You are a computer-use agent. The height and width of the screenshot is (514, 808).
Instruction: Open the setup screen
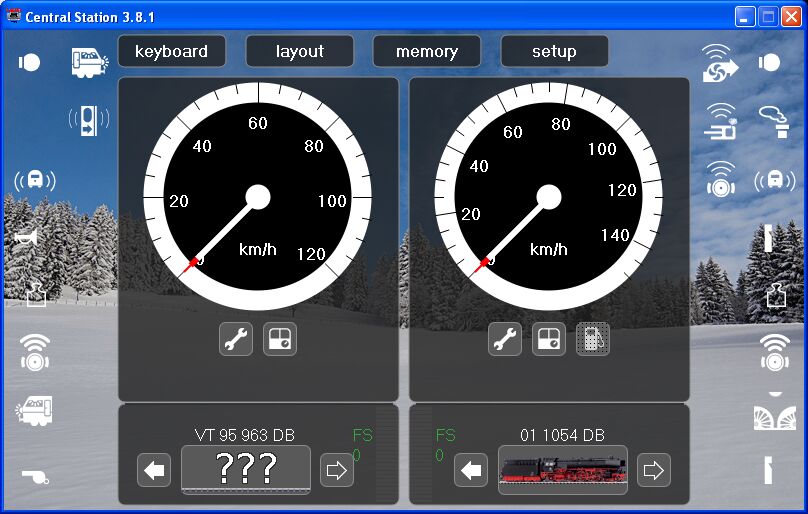click(x=554, y=51)
